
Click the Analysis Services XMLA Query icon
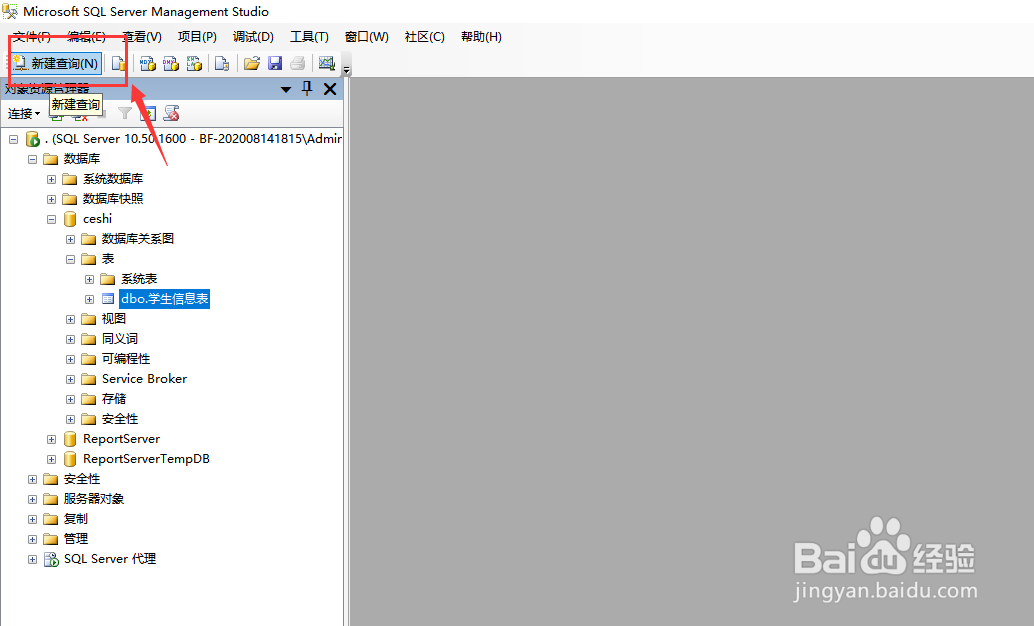click(194, 63)
